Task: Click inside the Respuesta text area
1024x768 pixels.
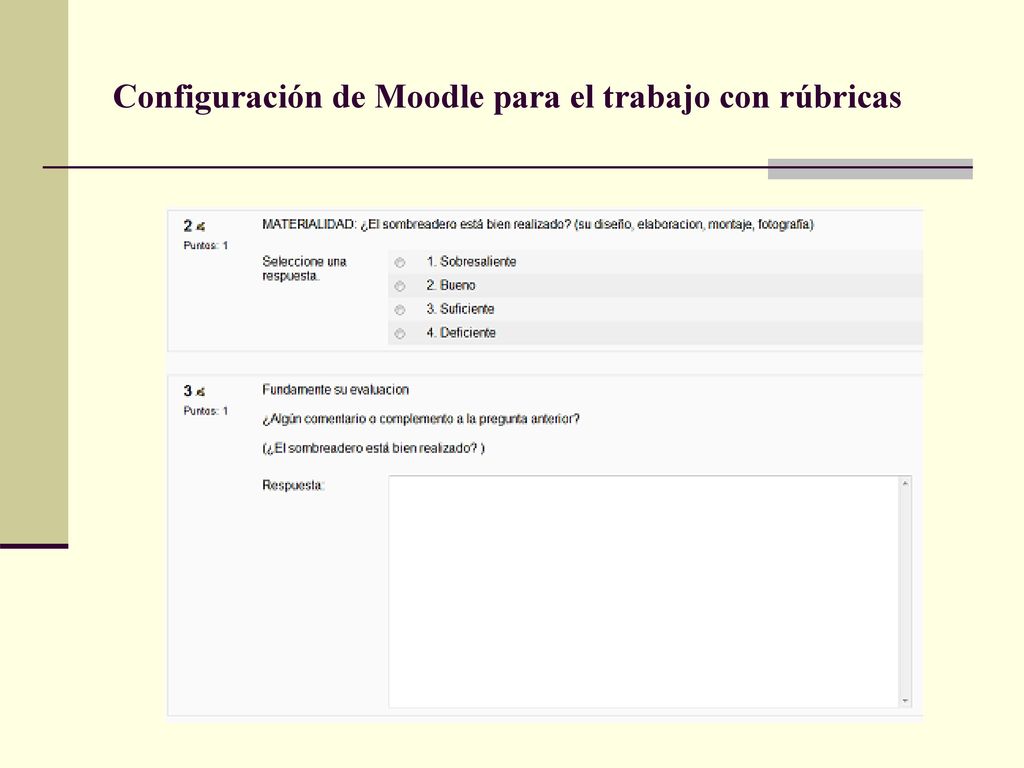Action: (x=644, y=592)
